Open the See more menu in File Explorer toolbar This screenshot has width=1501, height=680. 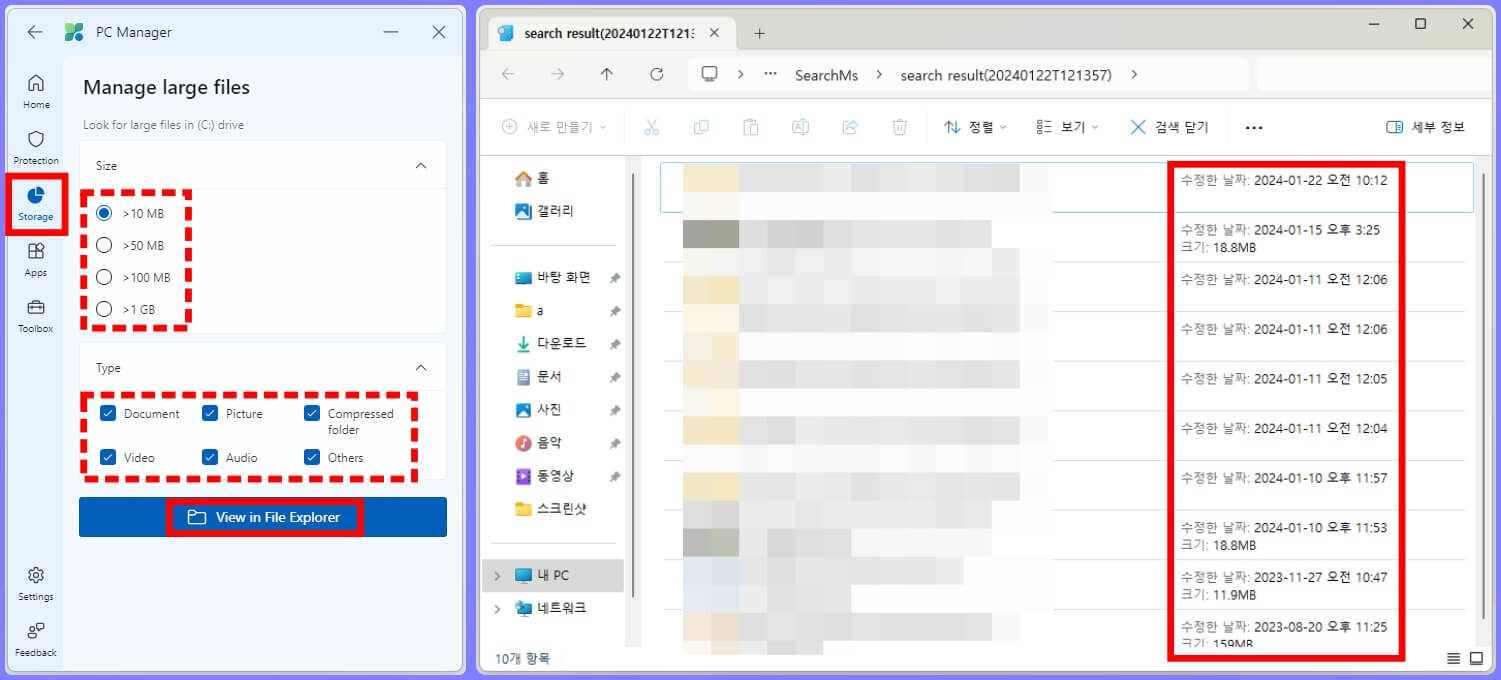[x=1253, y=127]
